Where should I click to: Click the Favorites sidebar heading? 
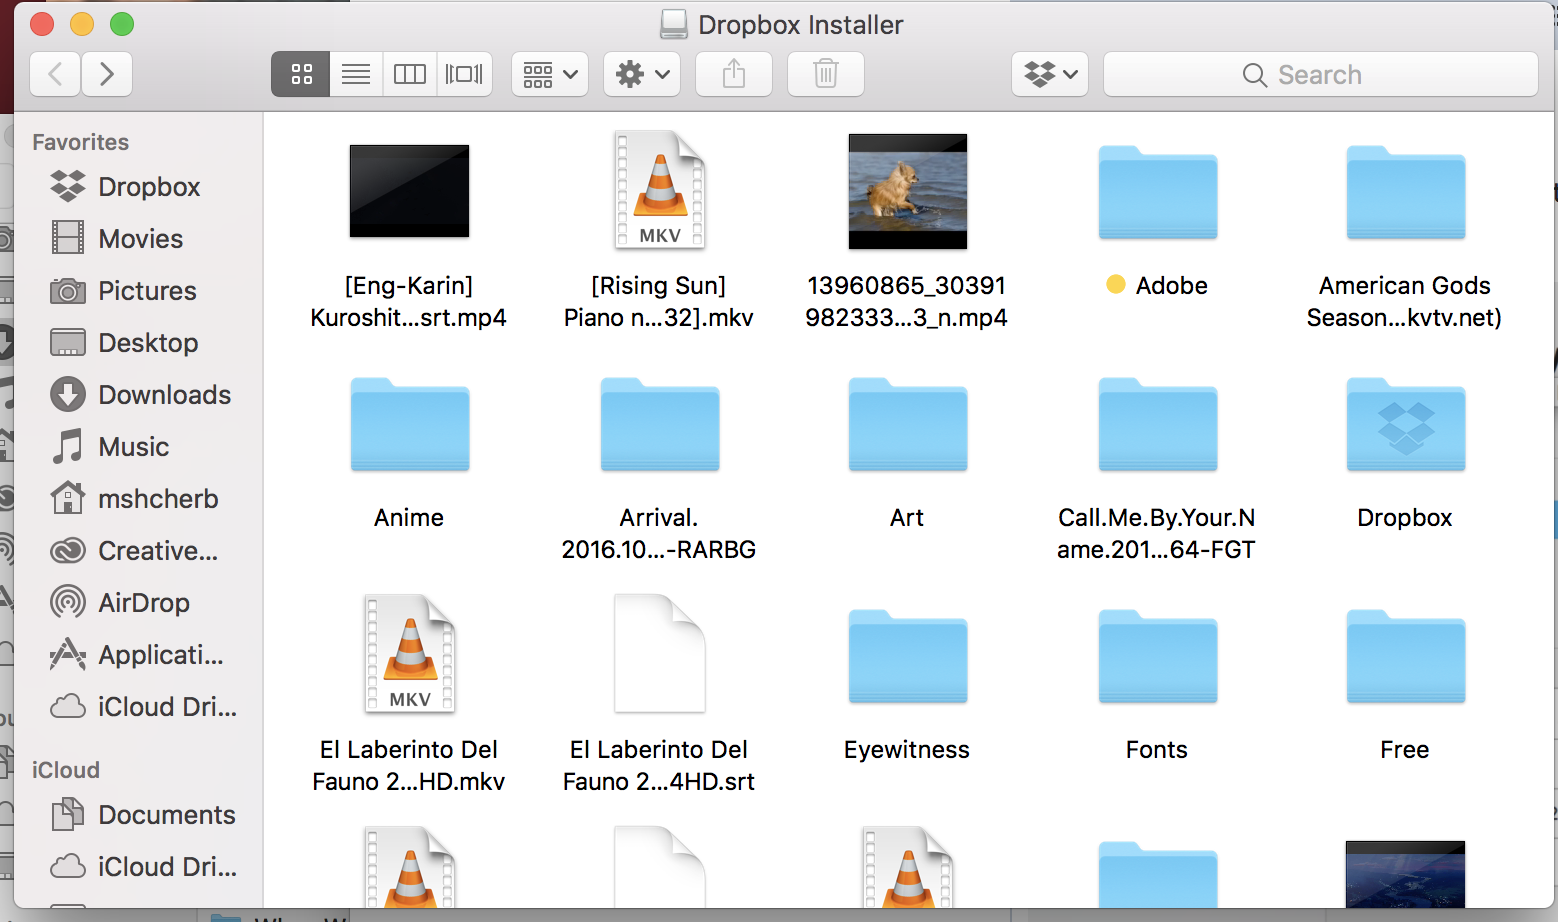click(81, 142)
